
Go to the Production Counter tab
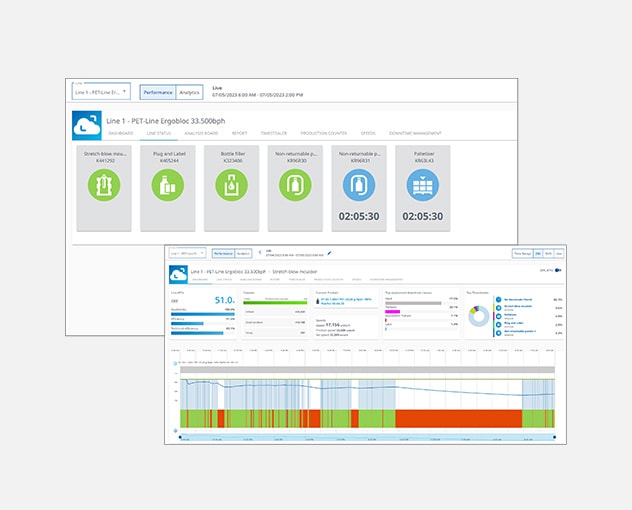(324, 132)
